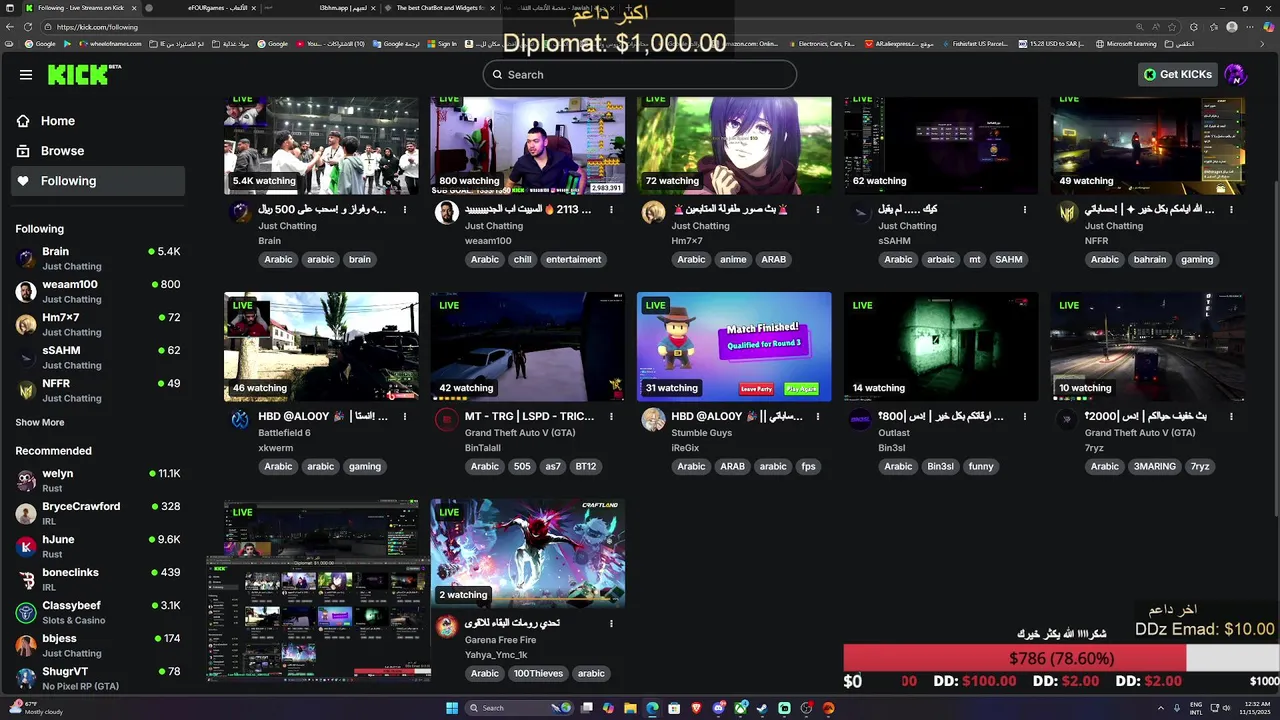Viewport: 1280px width, 720px height.
Task: Open weaam100 channel in Following list
Action: (x=98, y=291)
